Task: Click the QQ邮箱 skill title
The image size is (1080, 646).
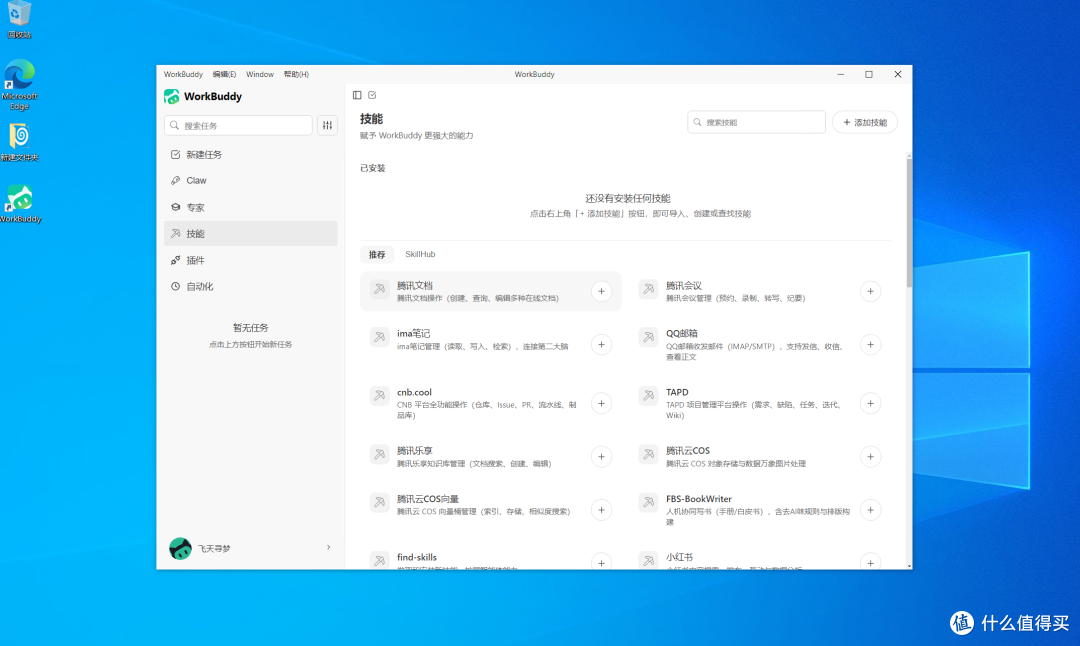Action: coord(682,333)
